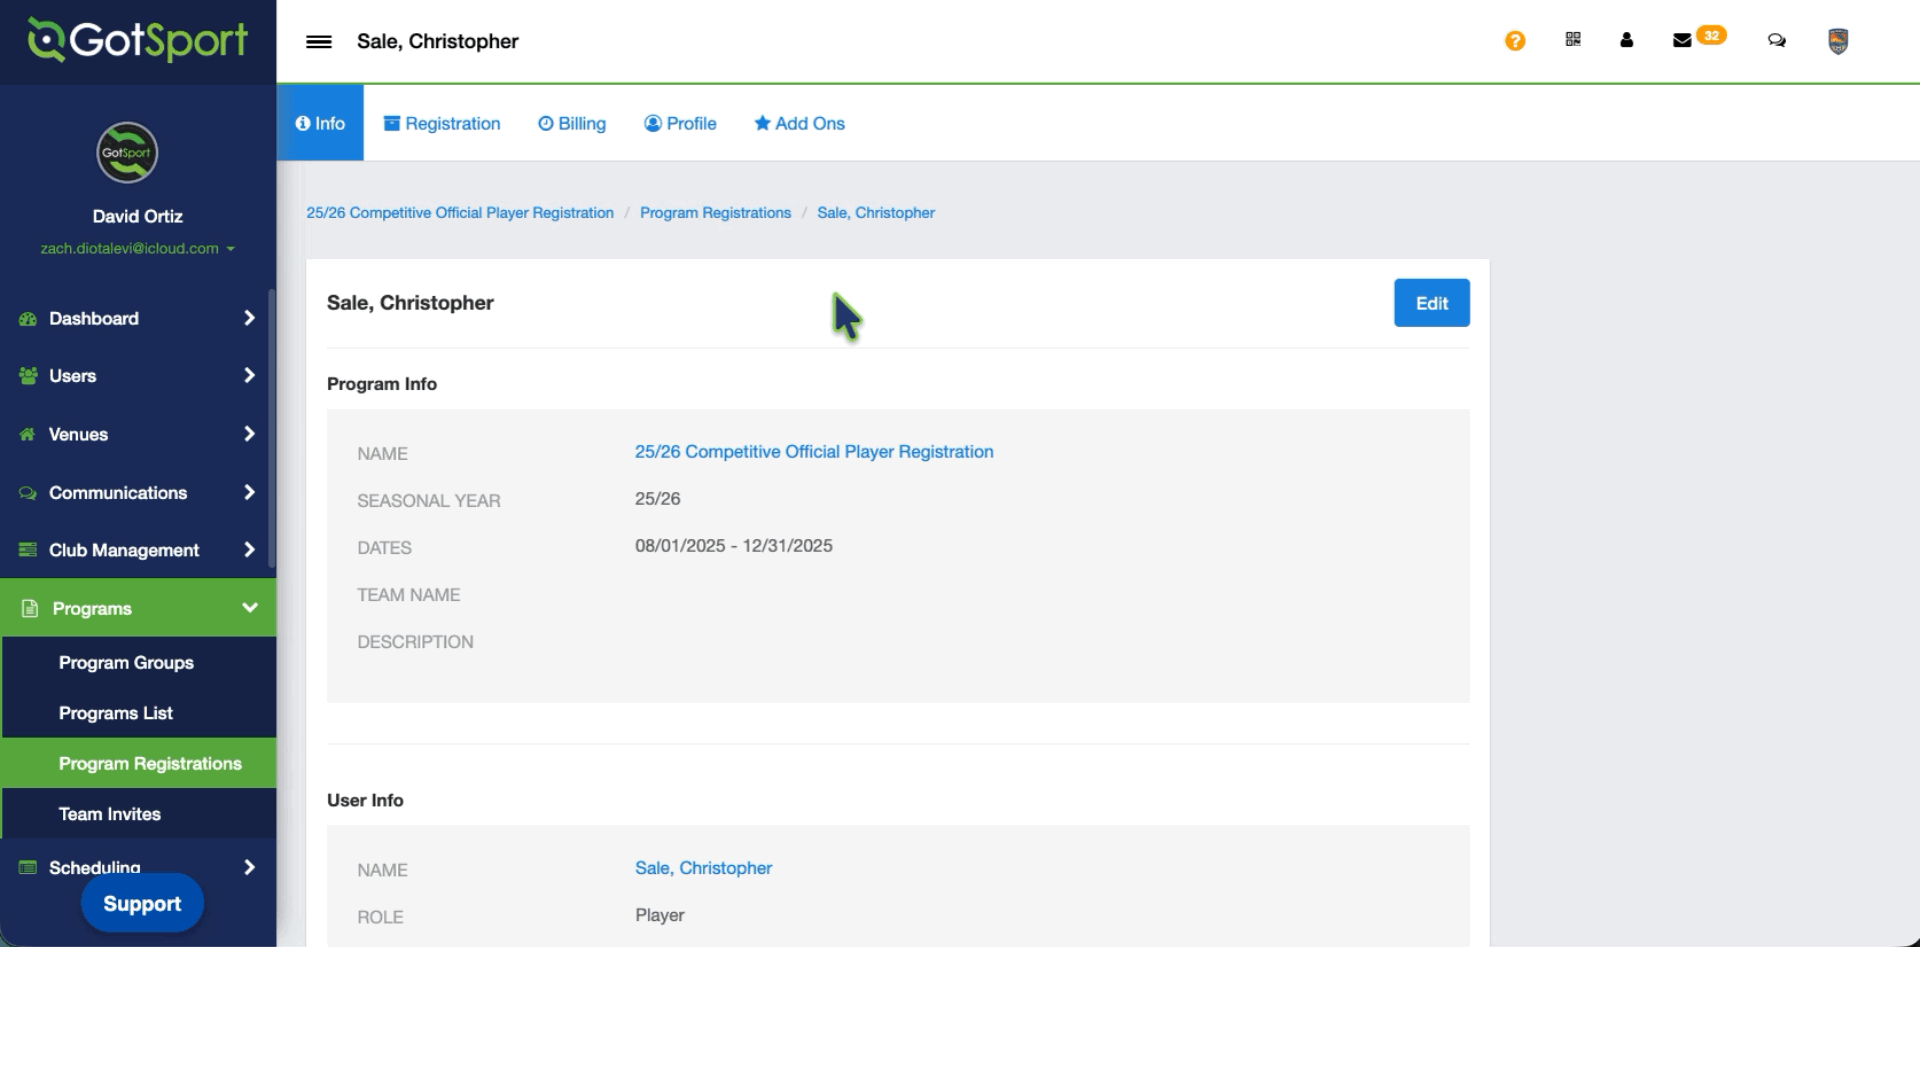Click the orange help question mark icon
The width and height of the screenshot is (1920, 1080).
(1515, 41)
